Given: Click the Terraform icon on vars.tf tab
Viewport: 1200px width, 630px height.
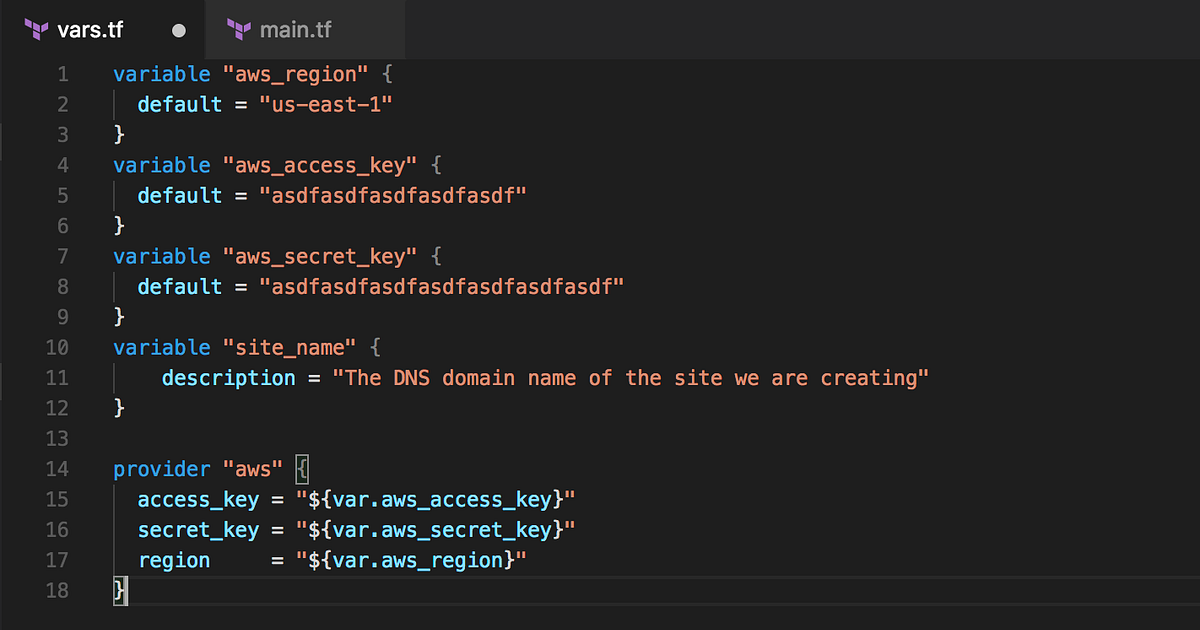Looking at the screenshot, I should pos(35,29).
